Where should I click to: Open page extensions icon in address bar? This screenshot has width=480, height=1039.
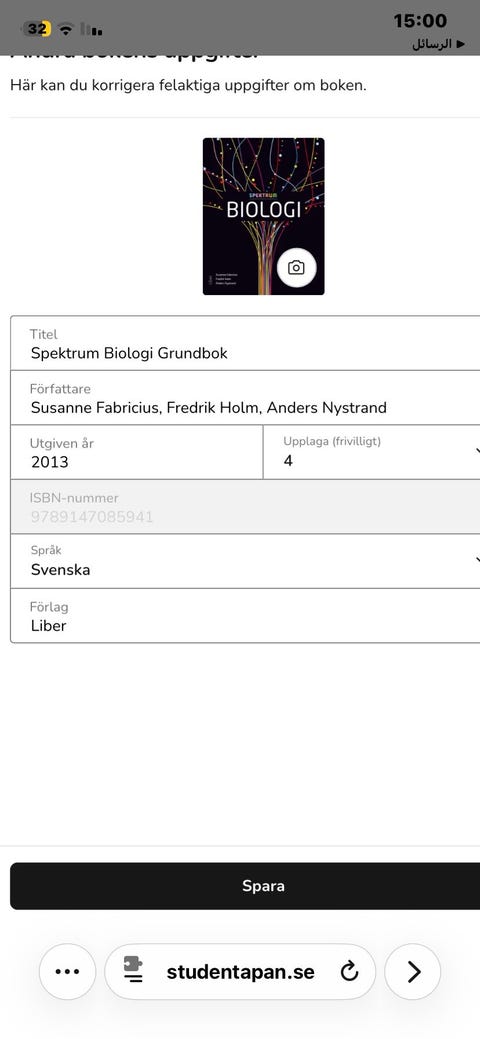(x=133, y=971)
